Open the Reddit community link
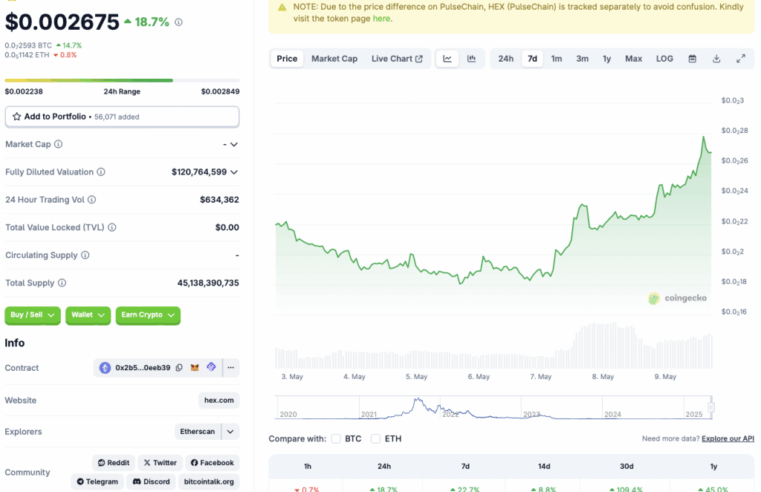 114,462
